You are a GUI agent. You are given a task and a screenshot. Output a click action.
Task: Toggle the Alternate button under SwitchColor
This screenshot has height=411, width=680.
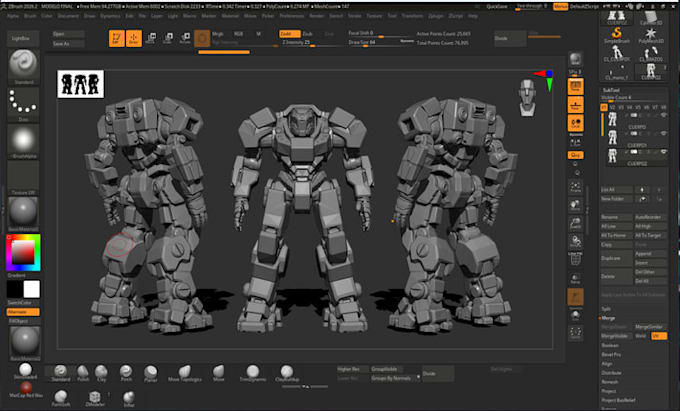[23, 312]
